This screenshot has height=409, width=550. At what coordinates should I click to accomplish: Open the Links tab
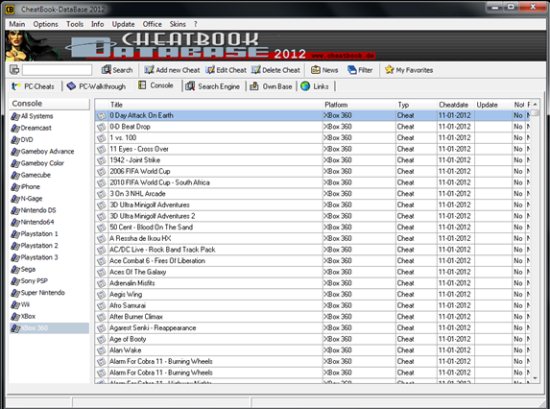tap(315, 86)
